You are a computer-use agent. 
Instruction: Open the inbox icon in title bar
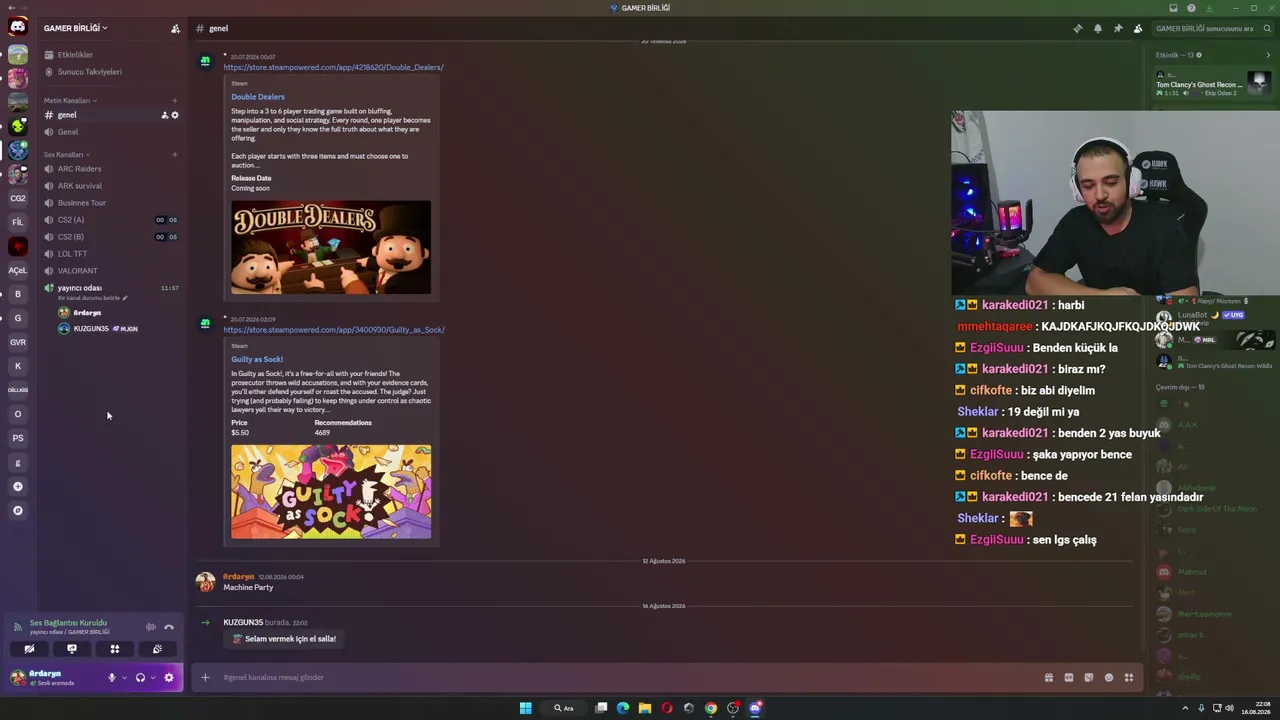(1173, 8)
